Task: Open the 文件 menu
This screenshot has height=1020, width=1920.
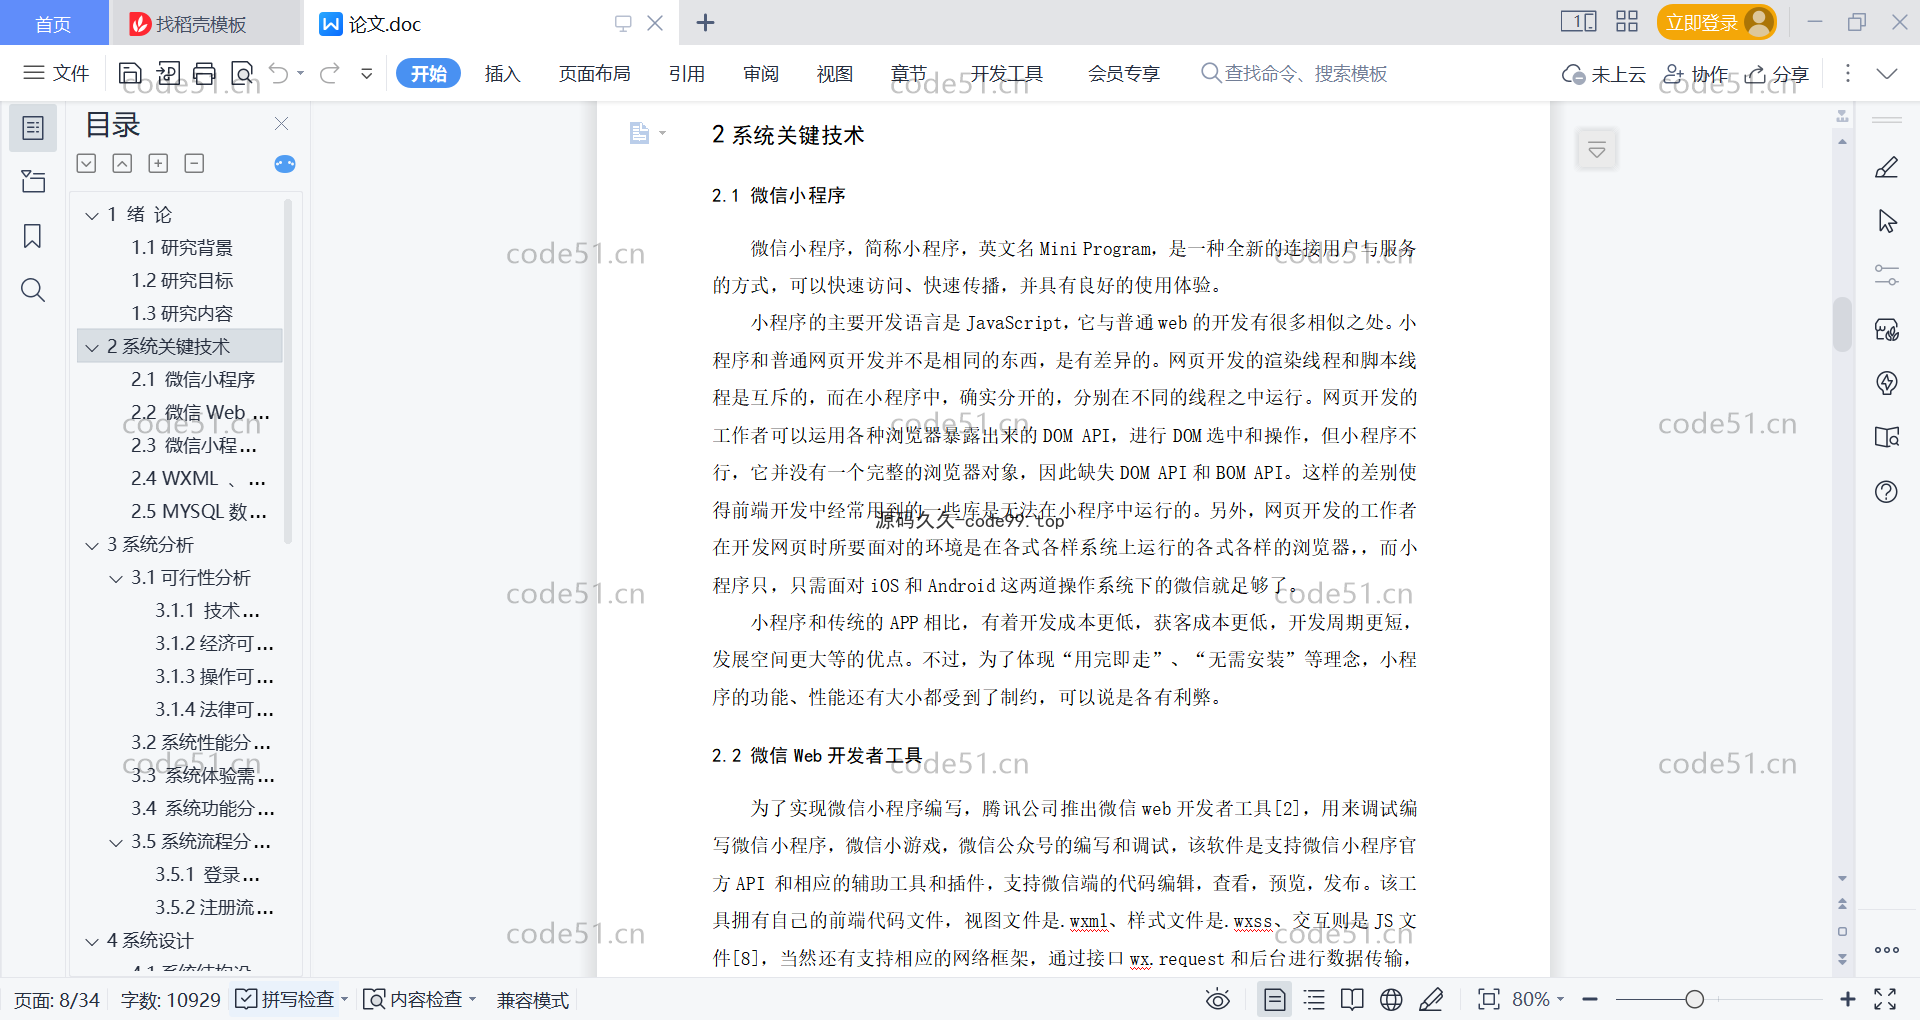Action: tap(57, 73)
